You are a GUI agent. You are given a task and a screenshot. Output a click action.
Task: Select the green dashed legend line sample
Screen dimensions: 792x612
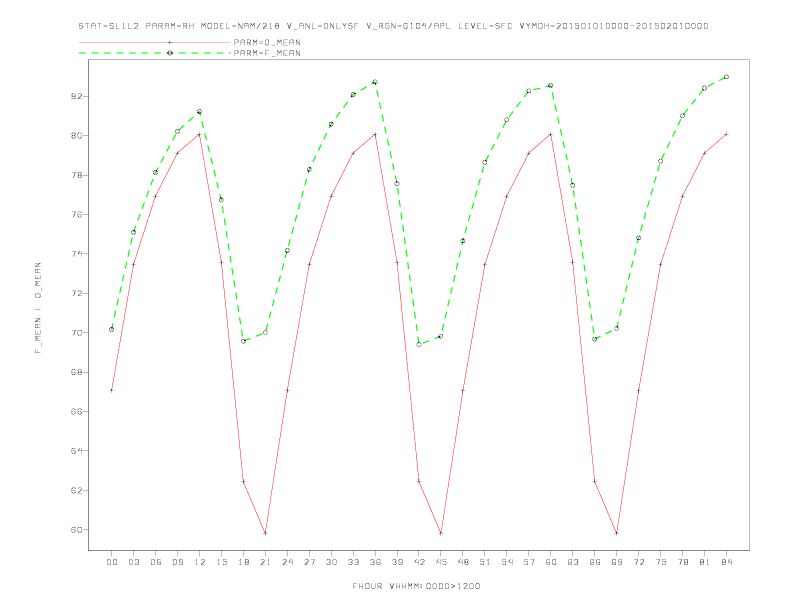pos(155,53)
